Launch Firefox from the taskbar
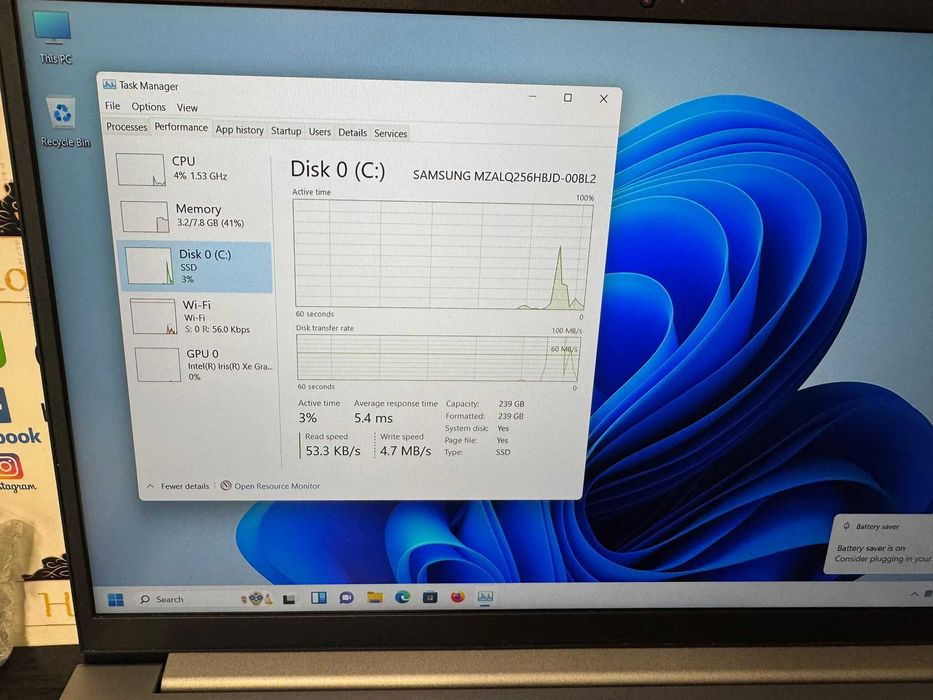Screen dimensions: 933x700 [x=458, y=596]
